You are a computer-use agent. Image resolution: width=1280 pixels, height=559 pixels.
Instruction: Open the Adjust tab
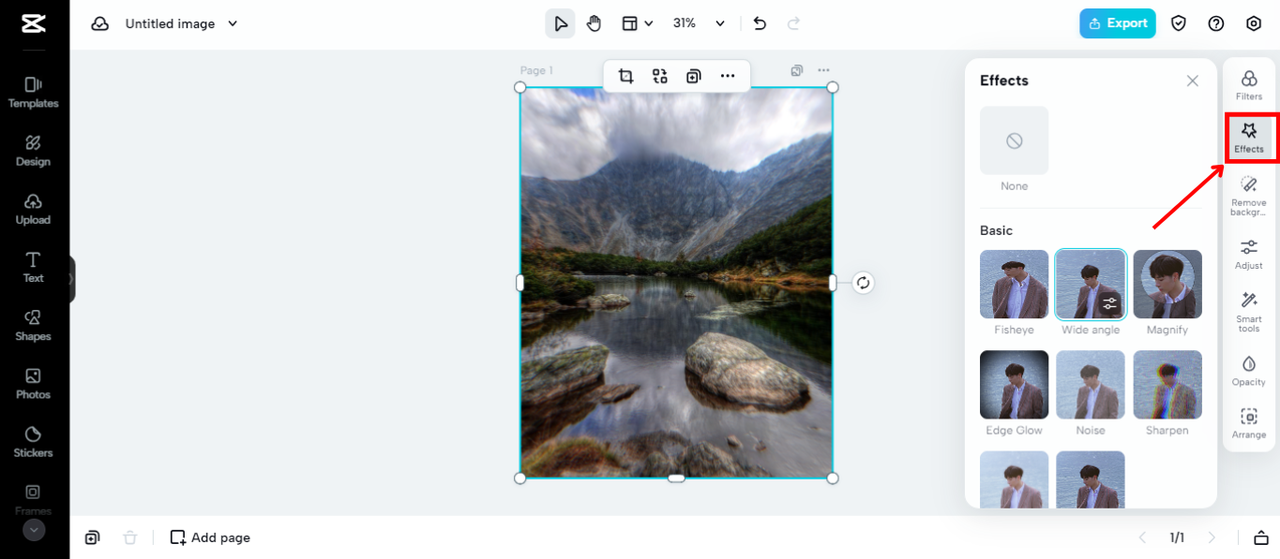(1249, 254)
